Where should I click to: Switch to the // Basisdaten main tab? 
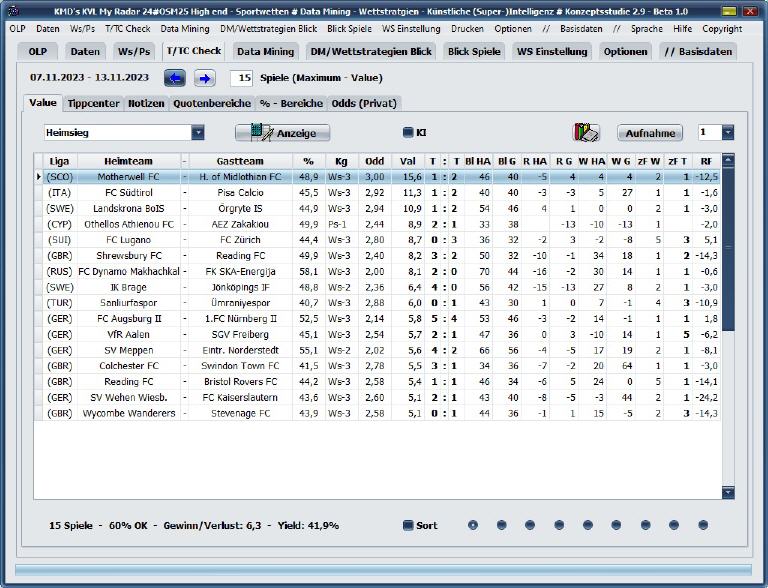click(698, 51)
